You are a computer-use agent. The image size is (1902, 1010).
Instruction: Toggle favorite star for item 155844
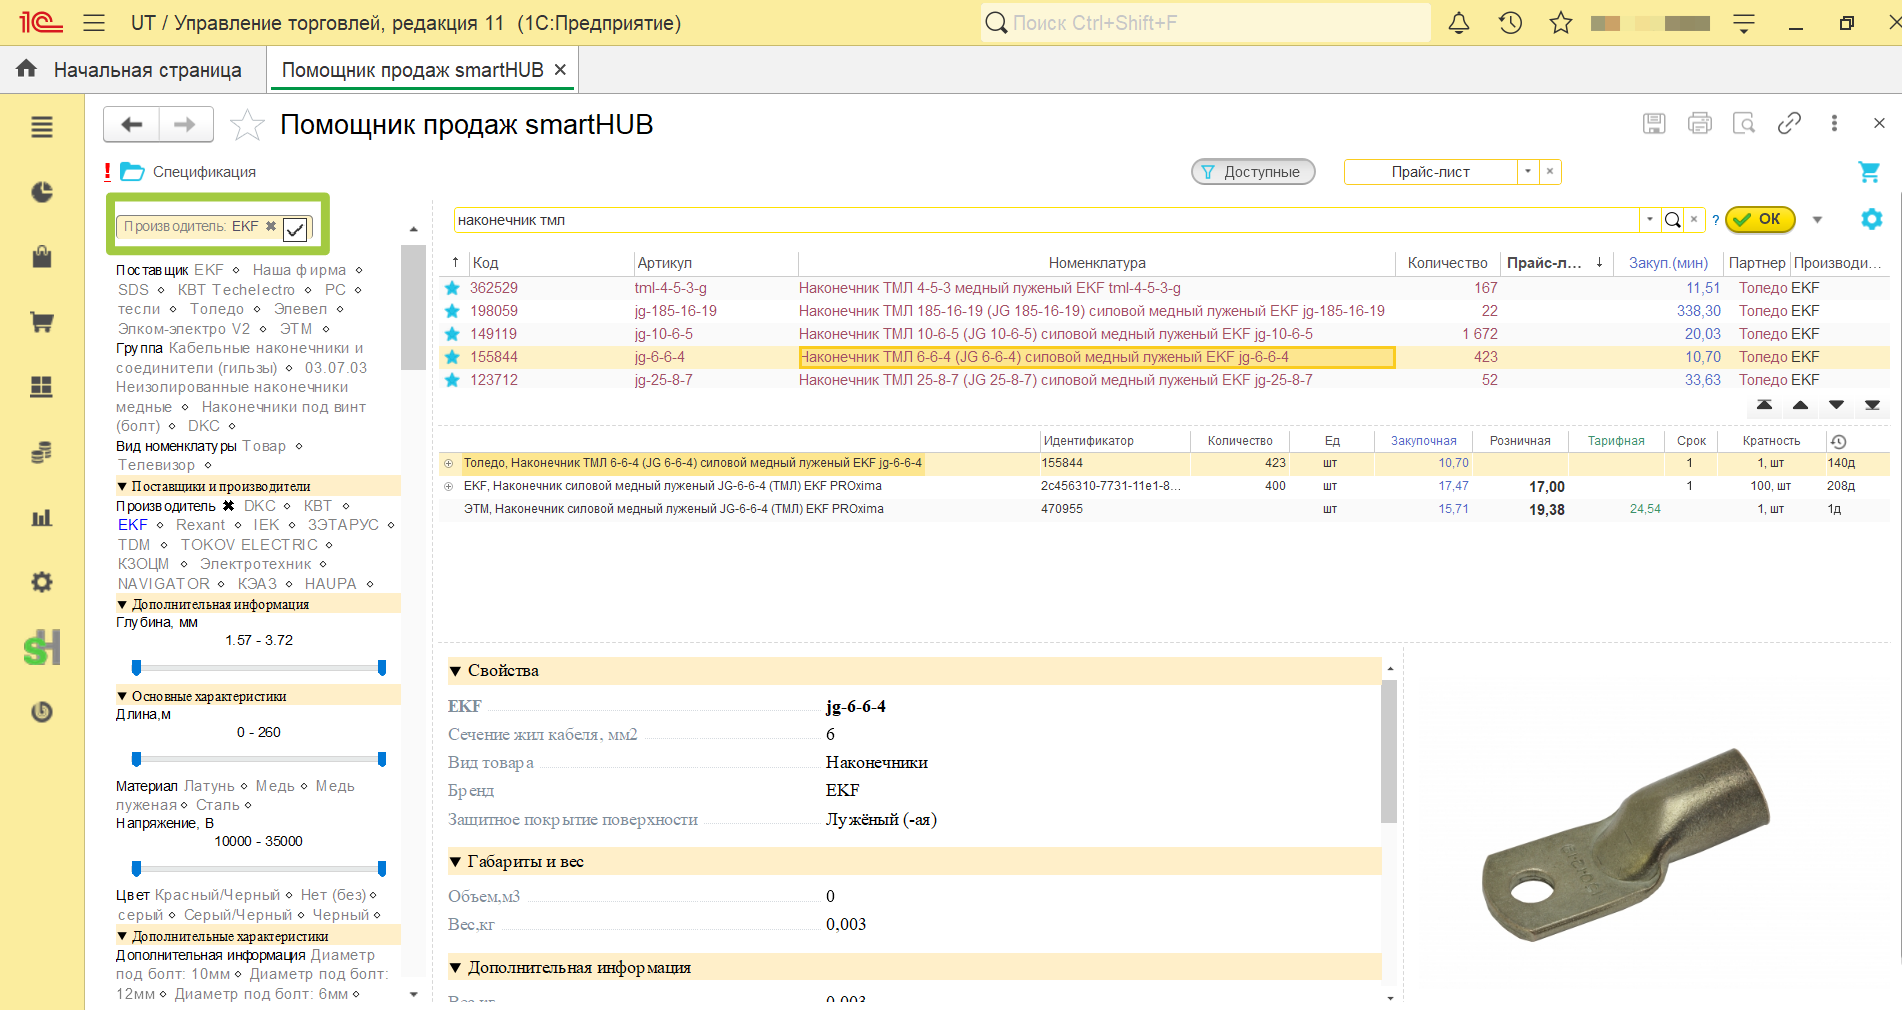tap(452, 357)
